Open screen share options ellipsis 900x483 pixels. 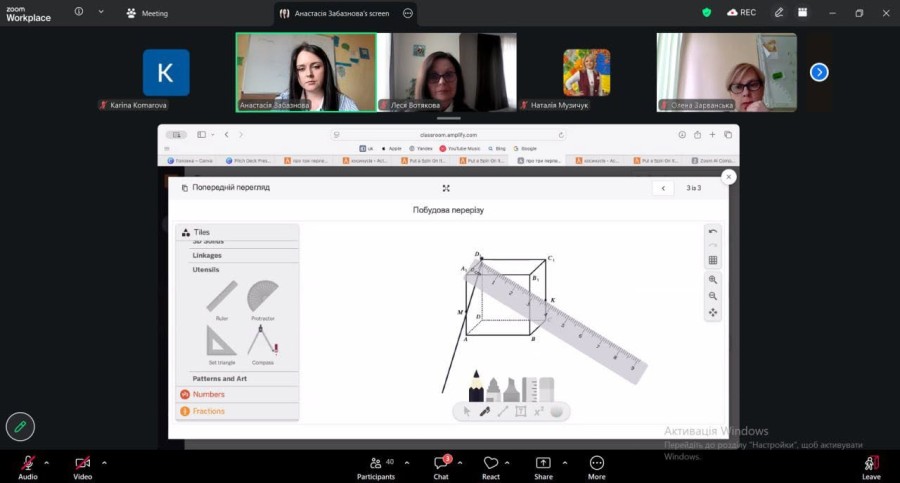(x=408, y=13)
